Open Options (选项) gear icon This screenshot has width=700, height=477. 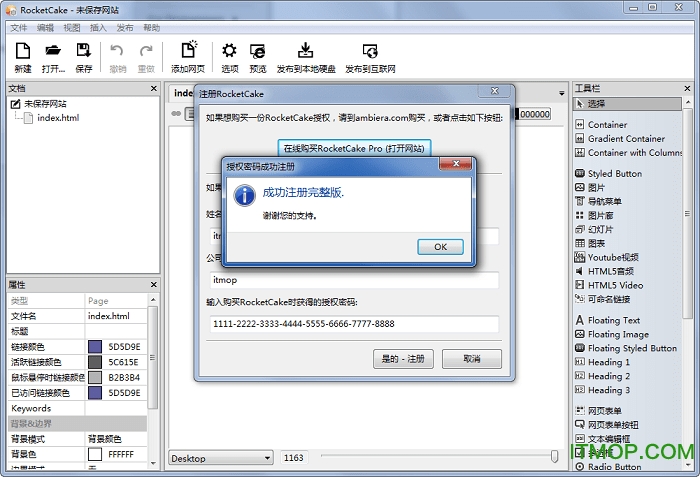click(229, 57)
